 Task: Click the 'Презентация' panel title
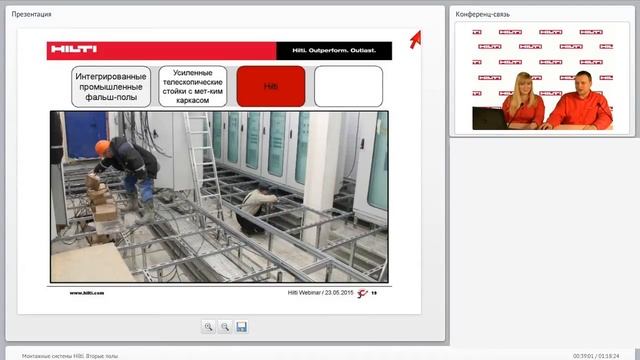(31, 14)
